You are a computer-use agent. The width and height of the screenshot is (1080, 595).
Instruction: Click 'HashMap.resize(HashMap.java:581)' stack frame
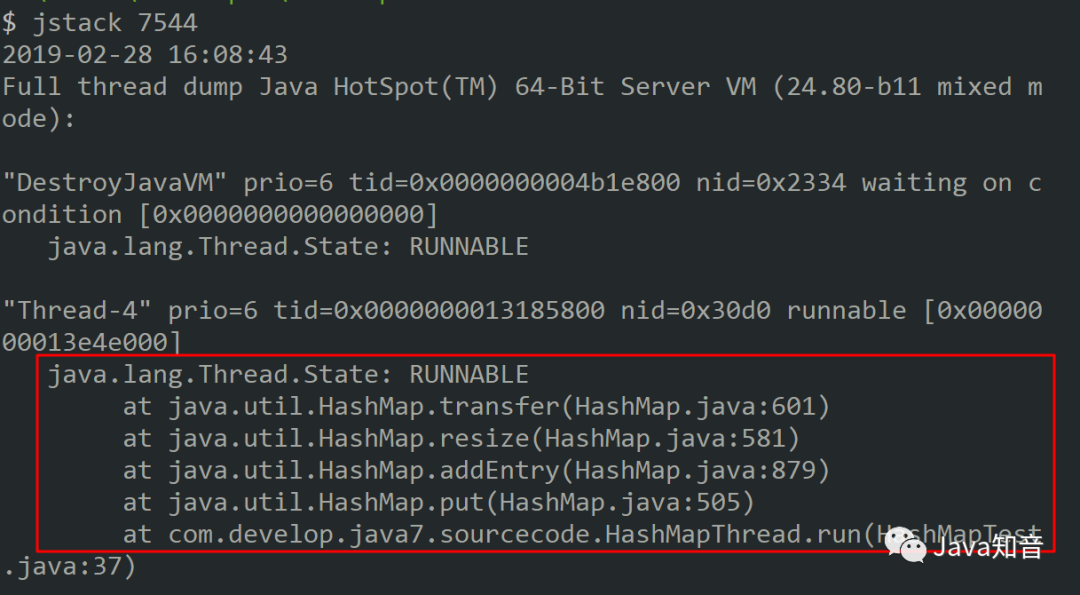tap(461, 438)
